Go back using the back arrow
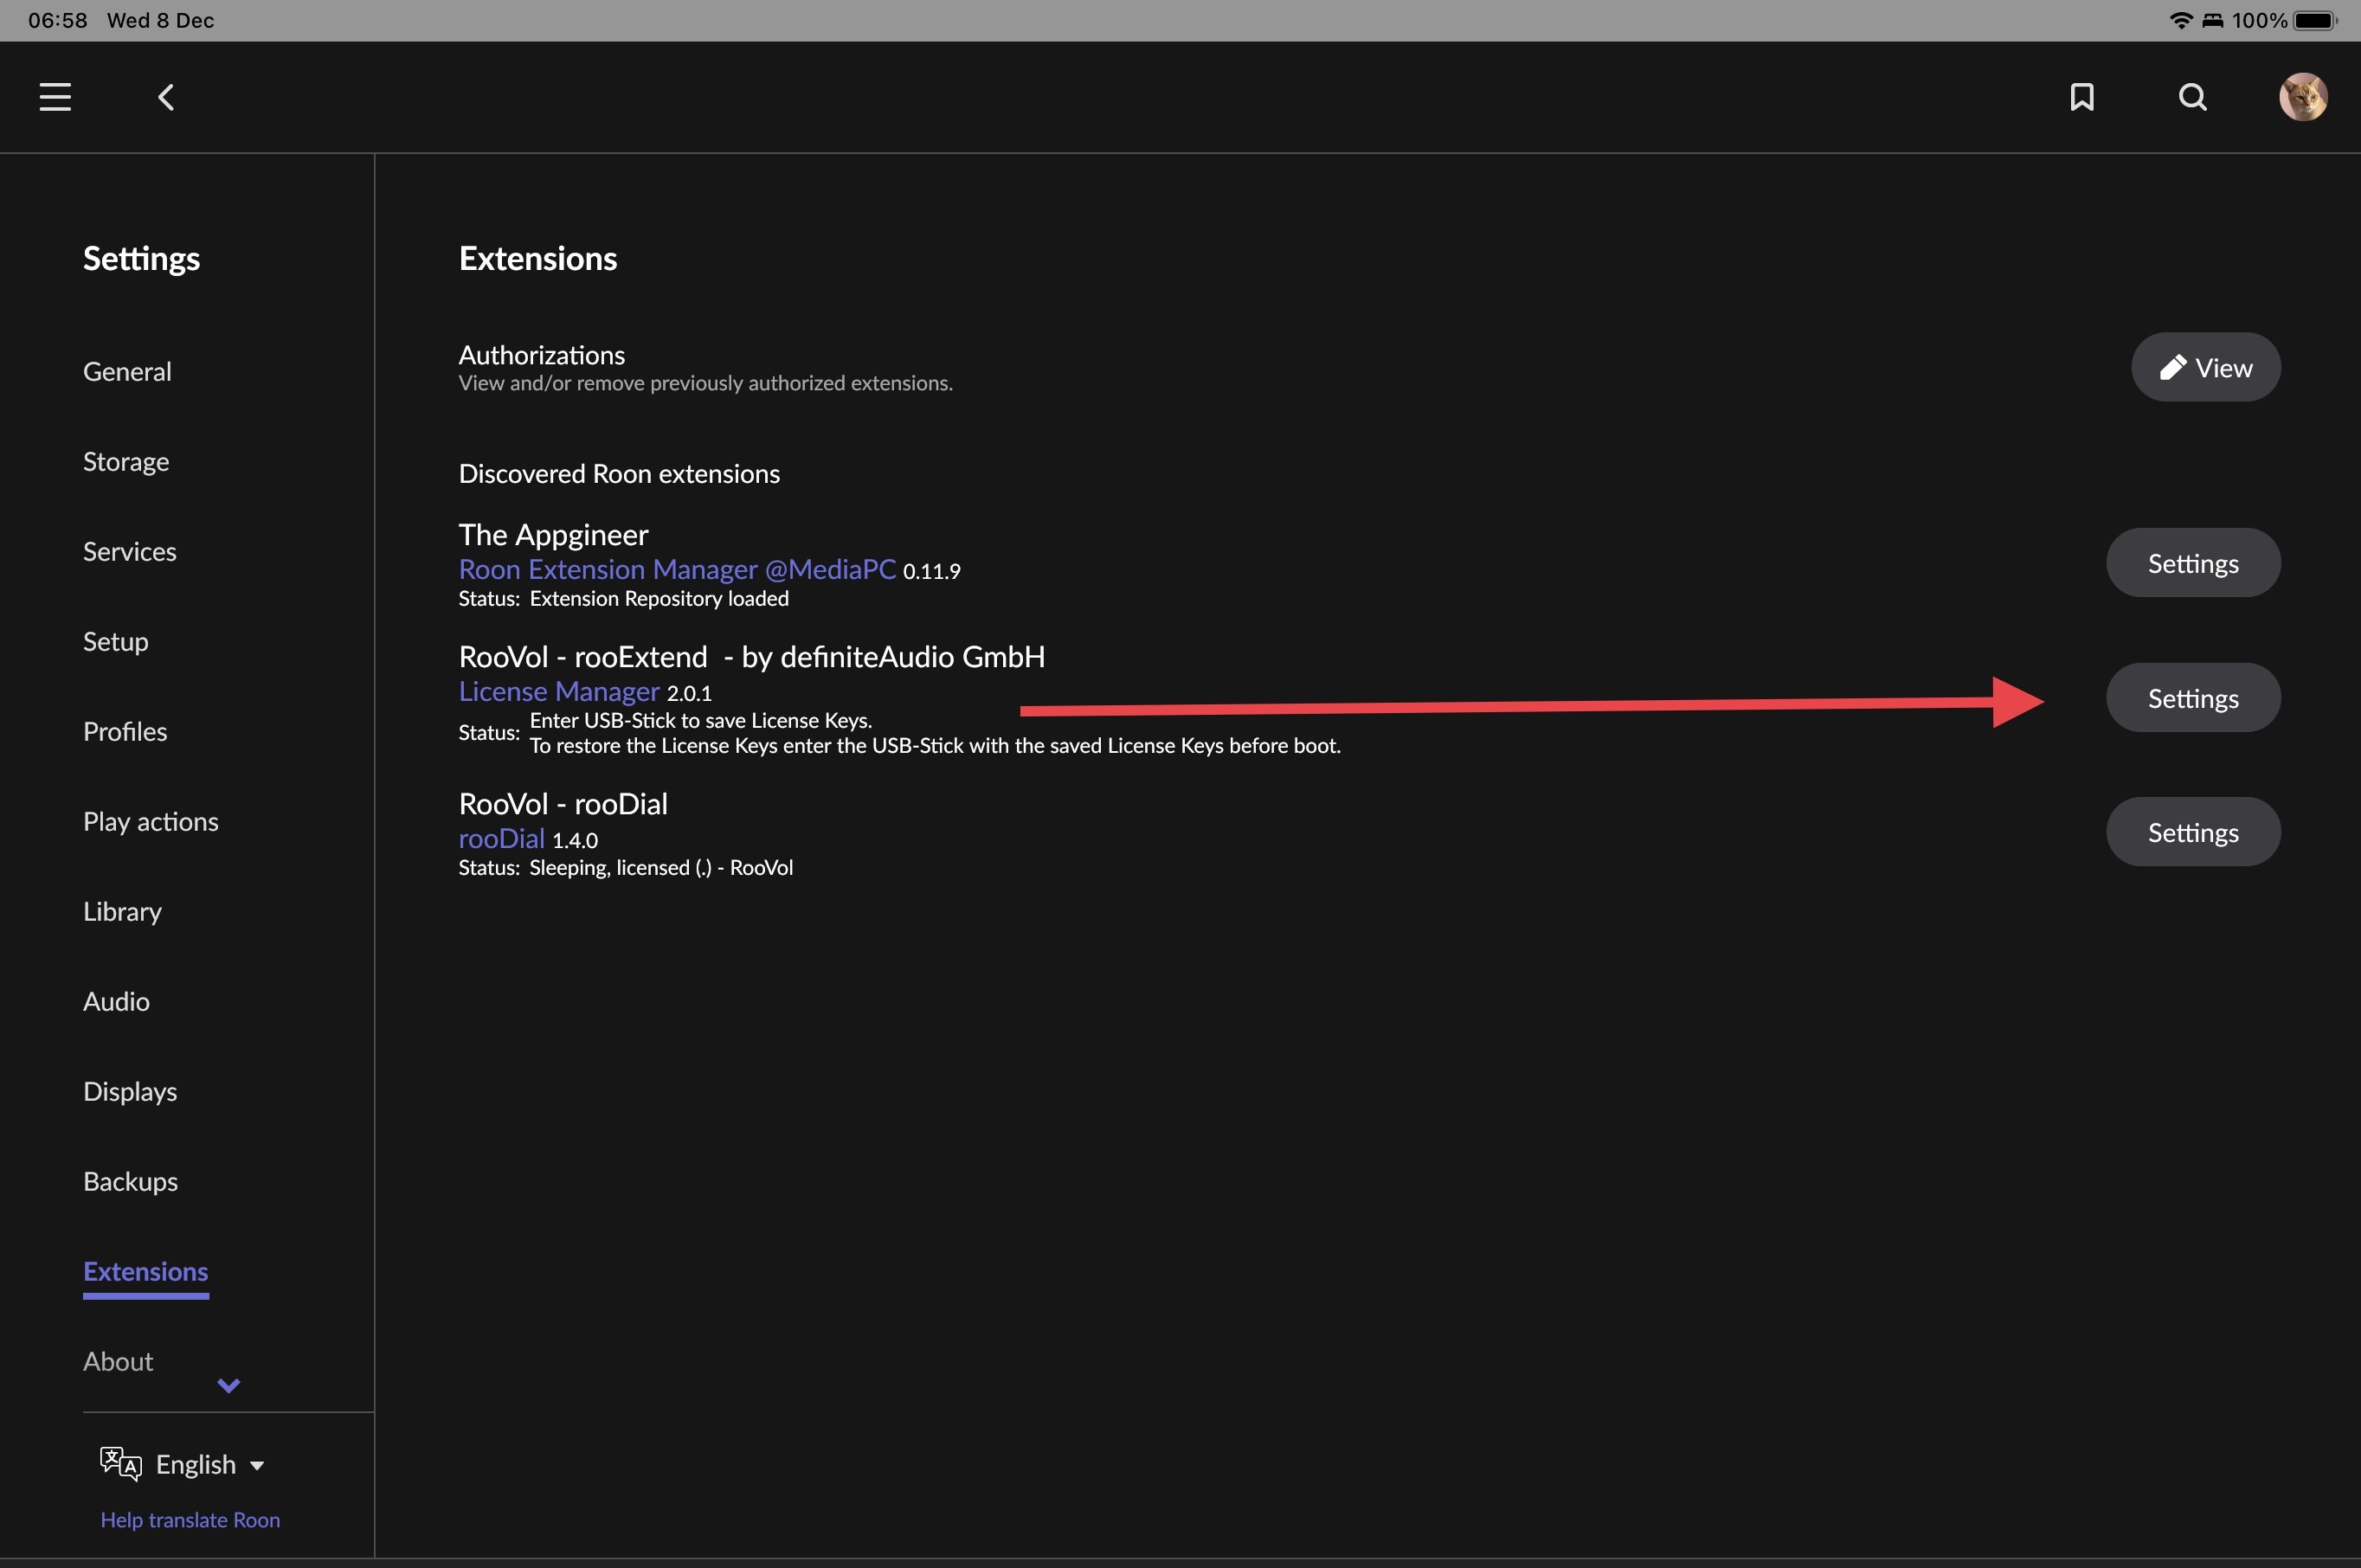Image resolution: width=2361 pixels, height=1568 pixels. pyautogui.click(x=166, y=97)
